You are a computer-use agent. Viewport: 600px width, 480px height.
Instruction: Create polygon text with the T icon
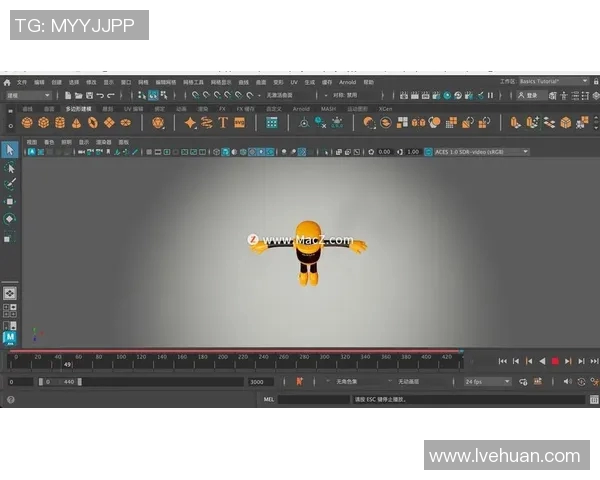[223, 123]
